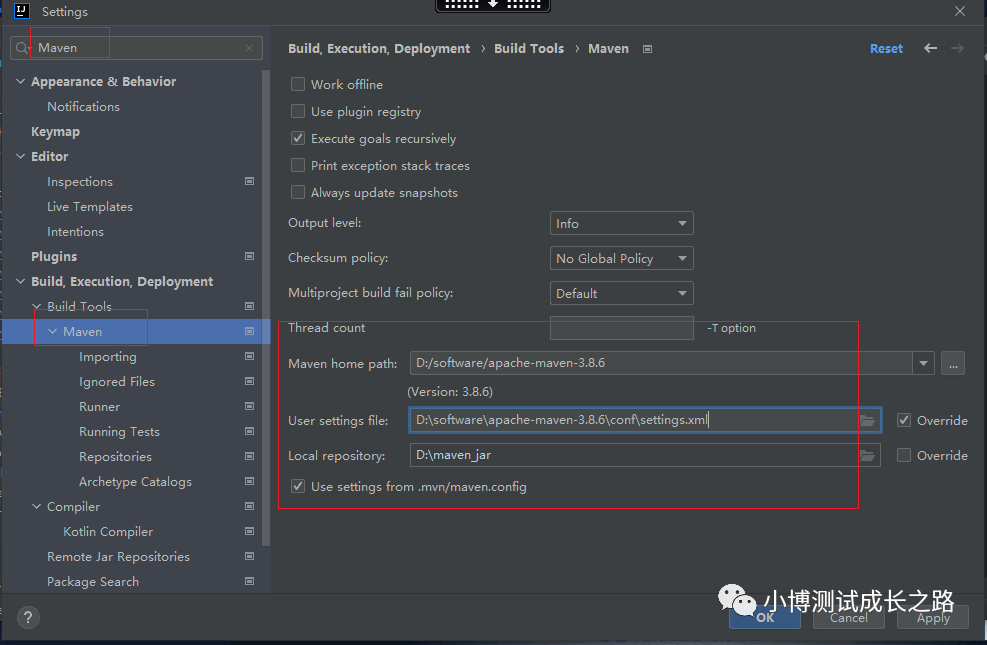
Task: Clear the Maven search text with X icon
Action: [x=249, y=48]
